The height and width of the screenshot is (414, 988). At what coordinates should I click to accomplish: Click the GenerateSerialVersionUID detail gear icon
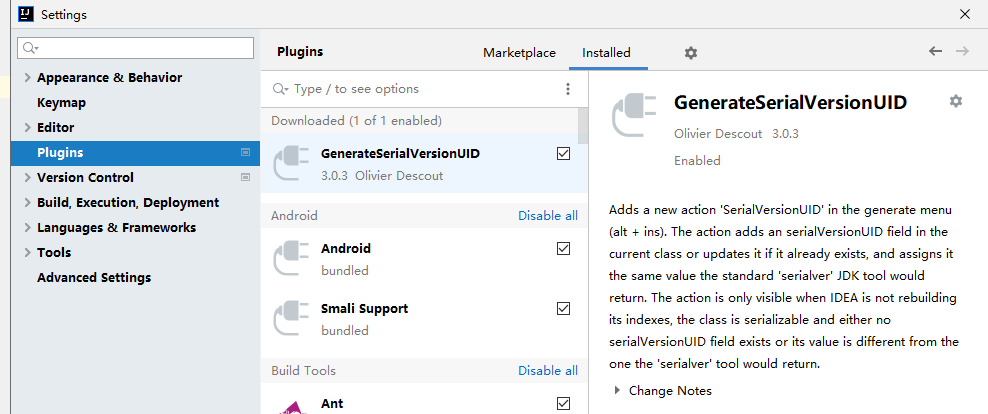click(956, 101)
